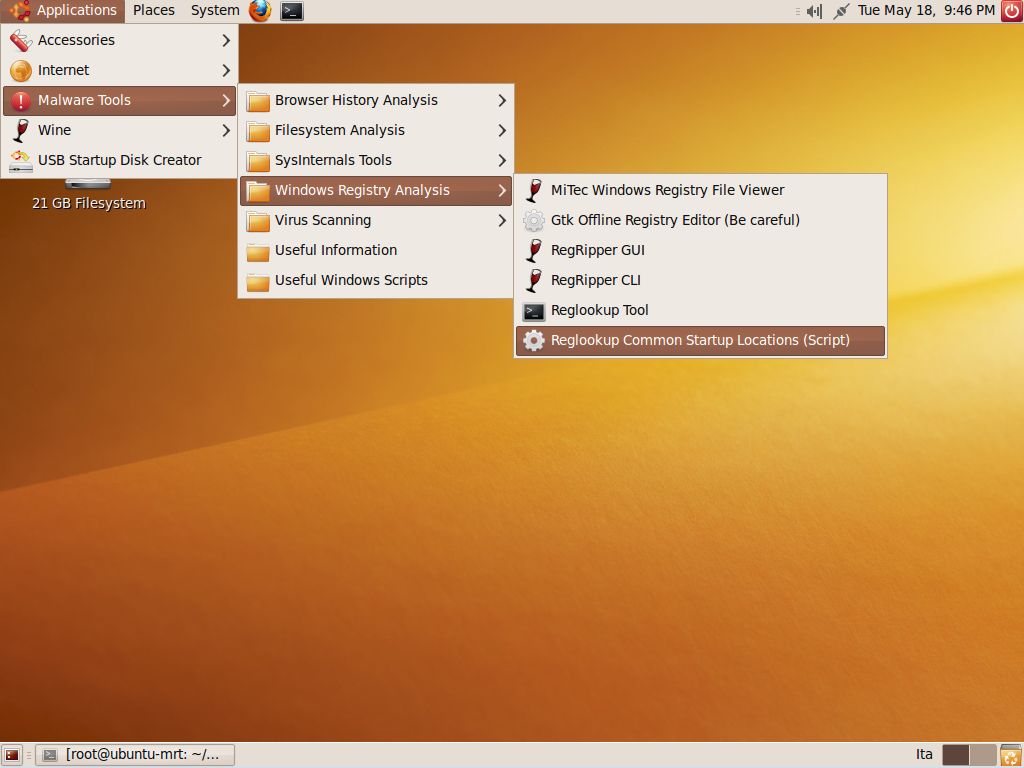Image resolution: width=1024 pixels, height=768 pixels.
Task: Switch to the second workspace
Action: tap(983, 755)
